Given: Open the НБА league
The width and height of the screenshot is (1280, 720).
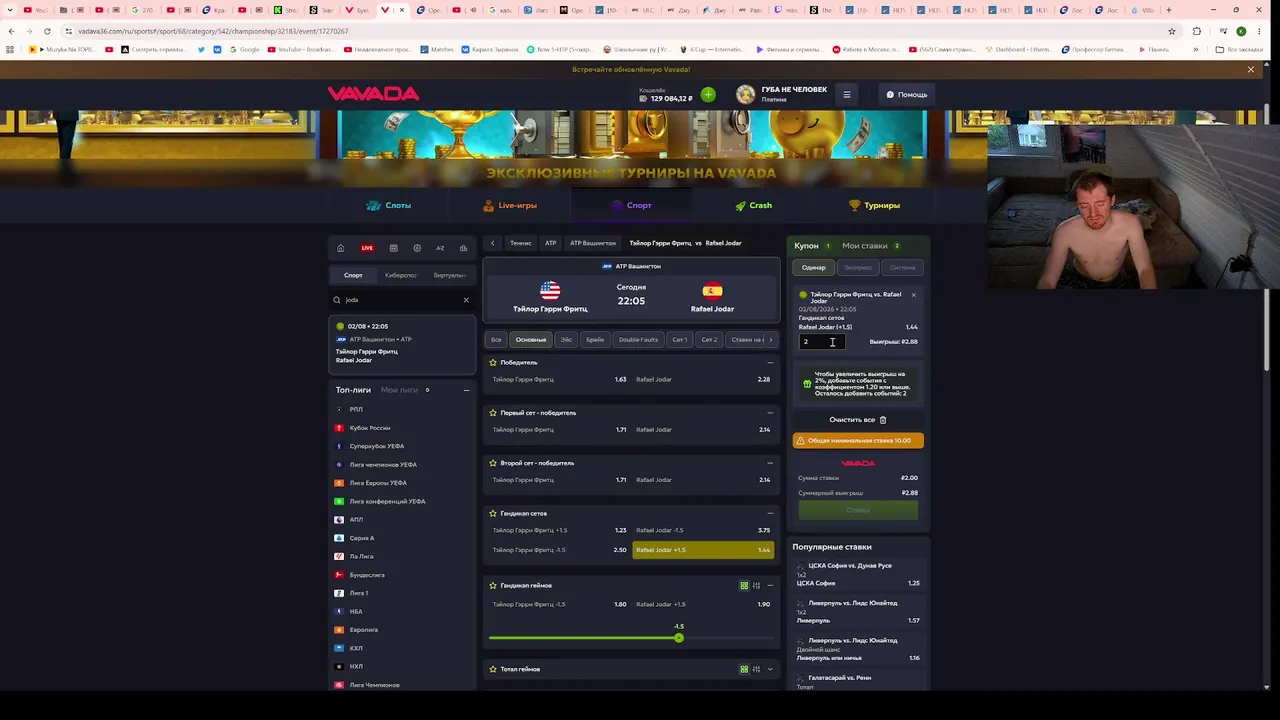Looking at the screenshot, I should (356, 612).
